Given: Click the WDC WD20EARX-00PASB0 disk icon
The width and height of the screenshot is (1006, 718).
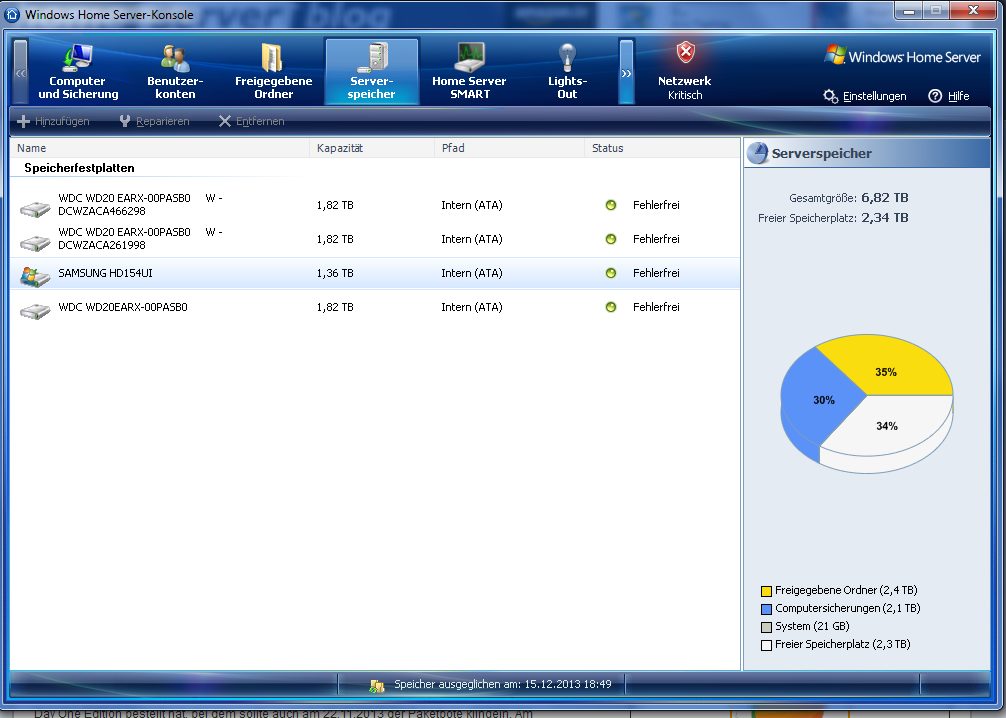Looking at the screenshot, I should click(x=35, y=311).
